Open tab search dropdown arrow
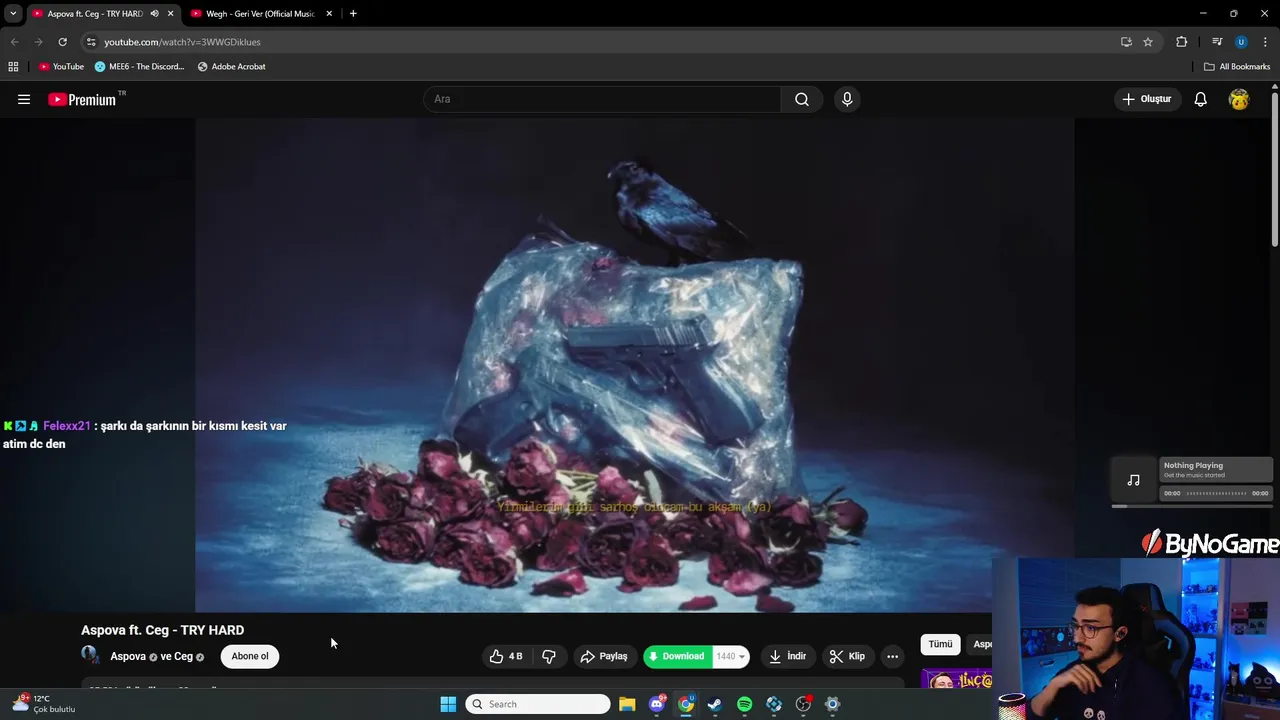Image resolution: width=1280 pixels, height=720 pixels. point(13,14)
